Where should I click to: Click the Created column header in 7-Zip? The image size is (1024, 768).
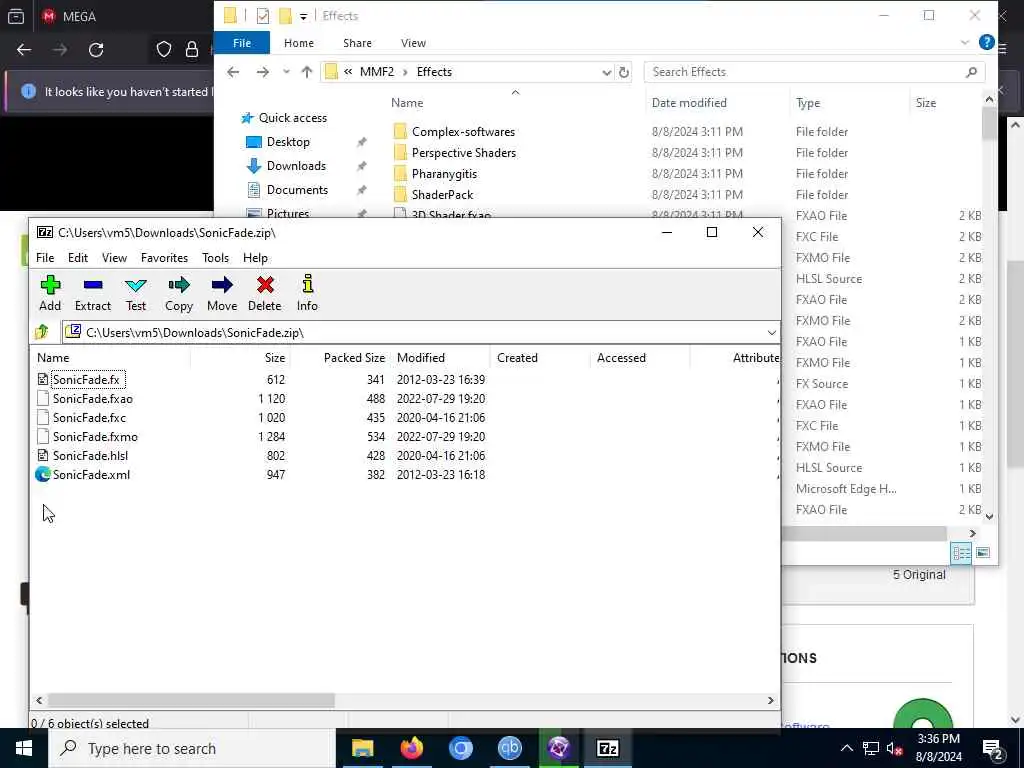click(541, 358)
